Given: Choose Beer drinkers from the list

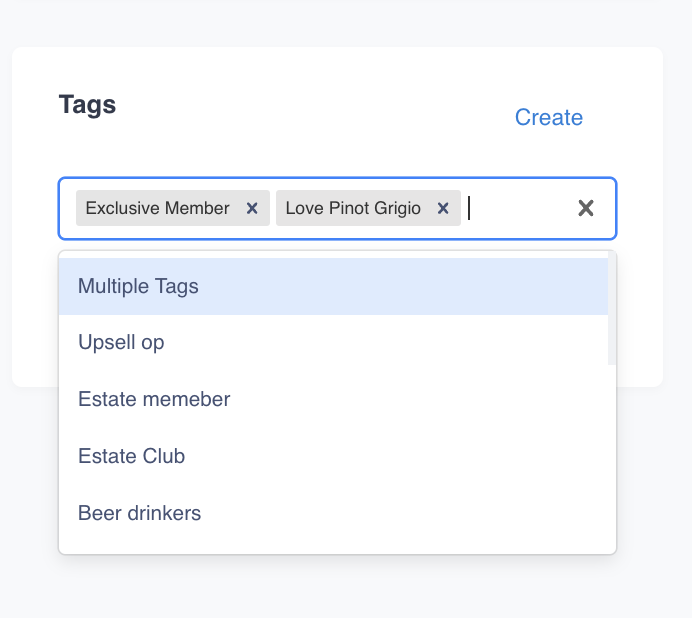Looking at the screenshot, I should [x=139, y=513].
